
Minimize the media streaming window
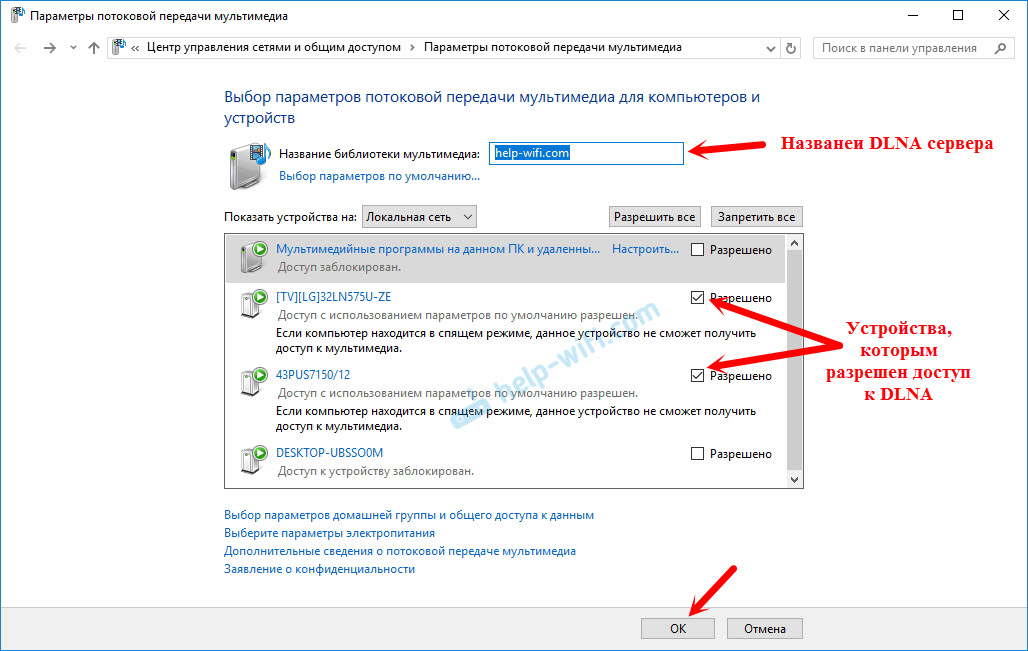pyautogui.click(x=913, y=16)
